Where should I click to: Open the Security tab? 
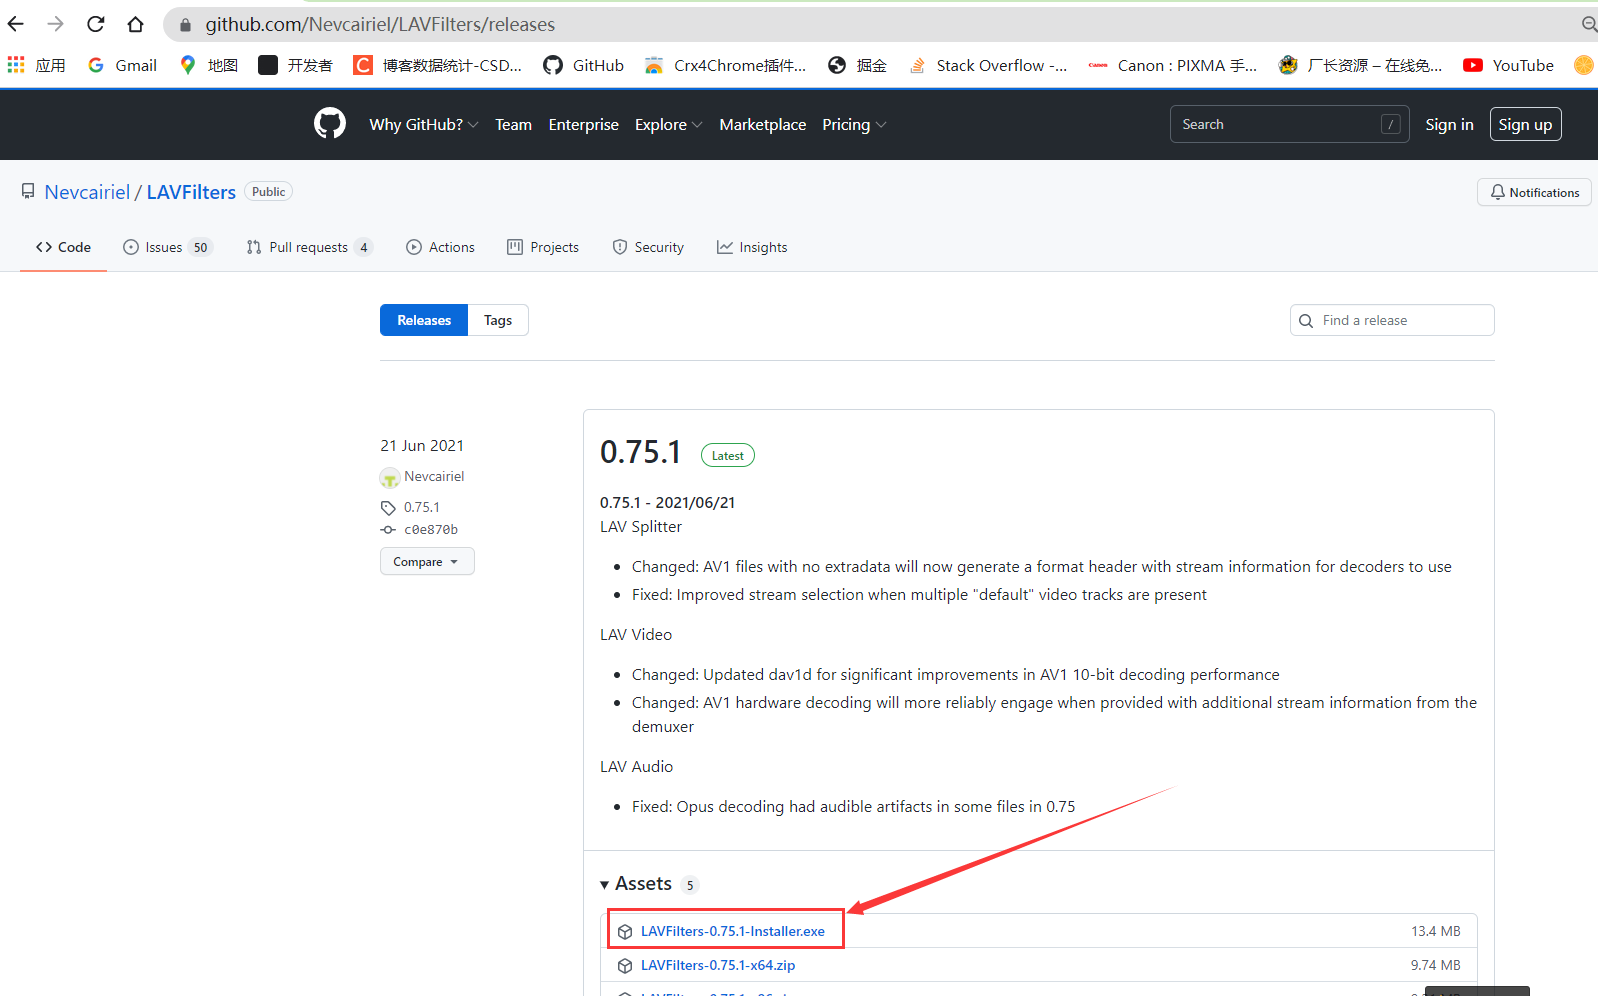[x=648, y=247]
